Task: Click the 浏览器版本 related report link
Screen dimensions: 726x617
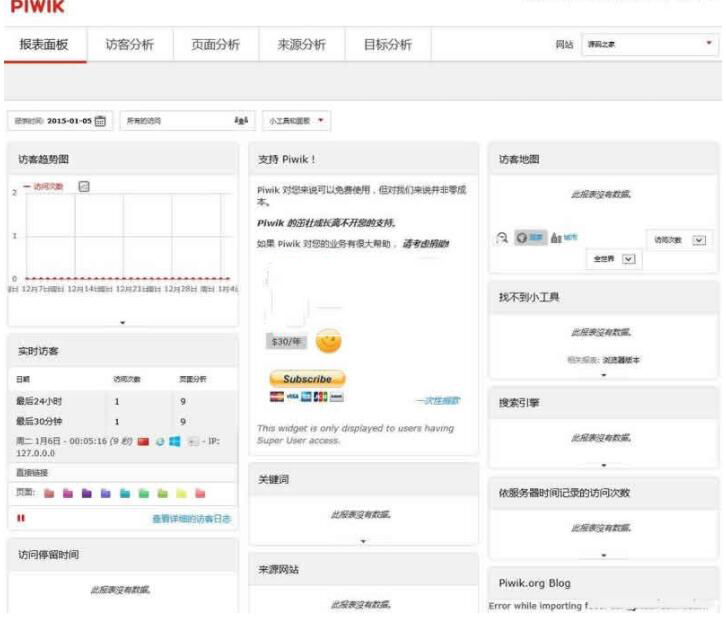Action: pos(620,360)
